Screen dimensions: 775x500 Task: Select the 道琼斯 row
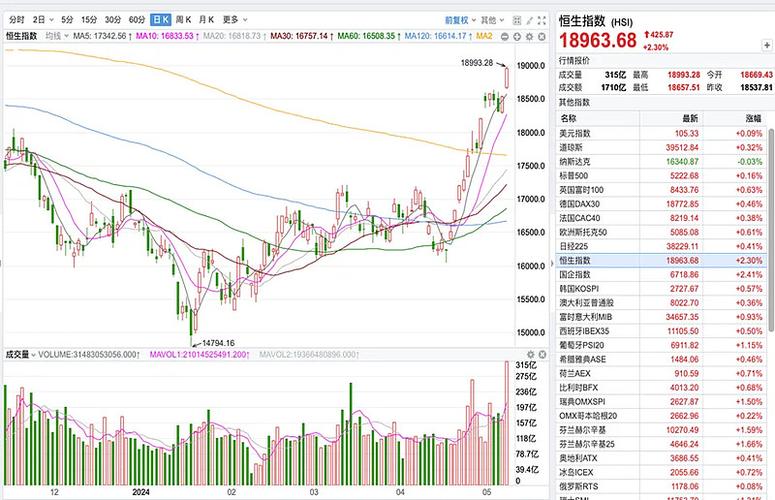(661, 147)
